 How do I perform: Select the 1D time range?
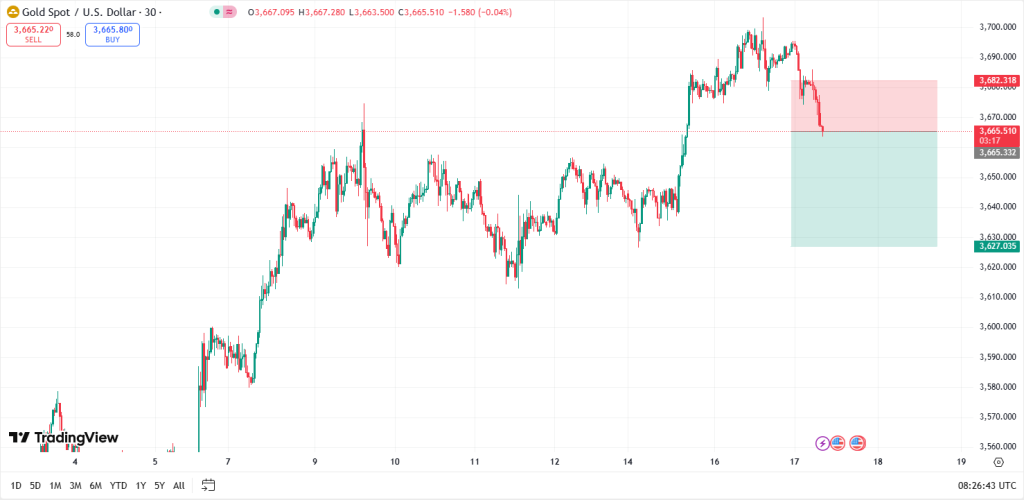click(x=16, y=485)
